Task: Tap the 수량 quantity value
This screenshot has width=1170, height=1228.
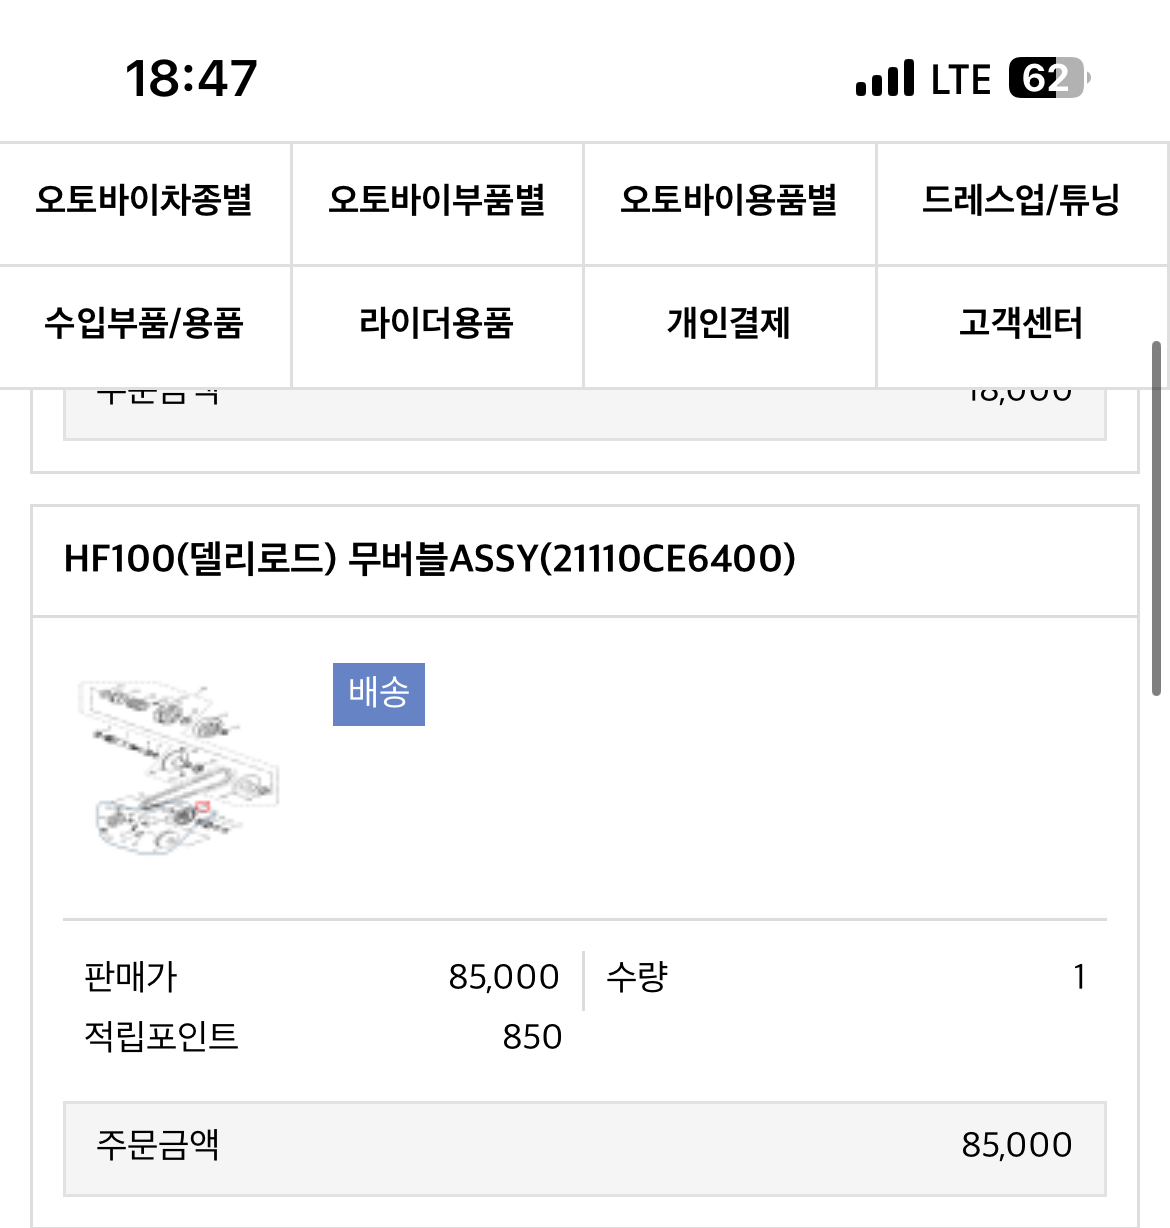Action: pyautogui.click(x=1079, y=977)
